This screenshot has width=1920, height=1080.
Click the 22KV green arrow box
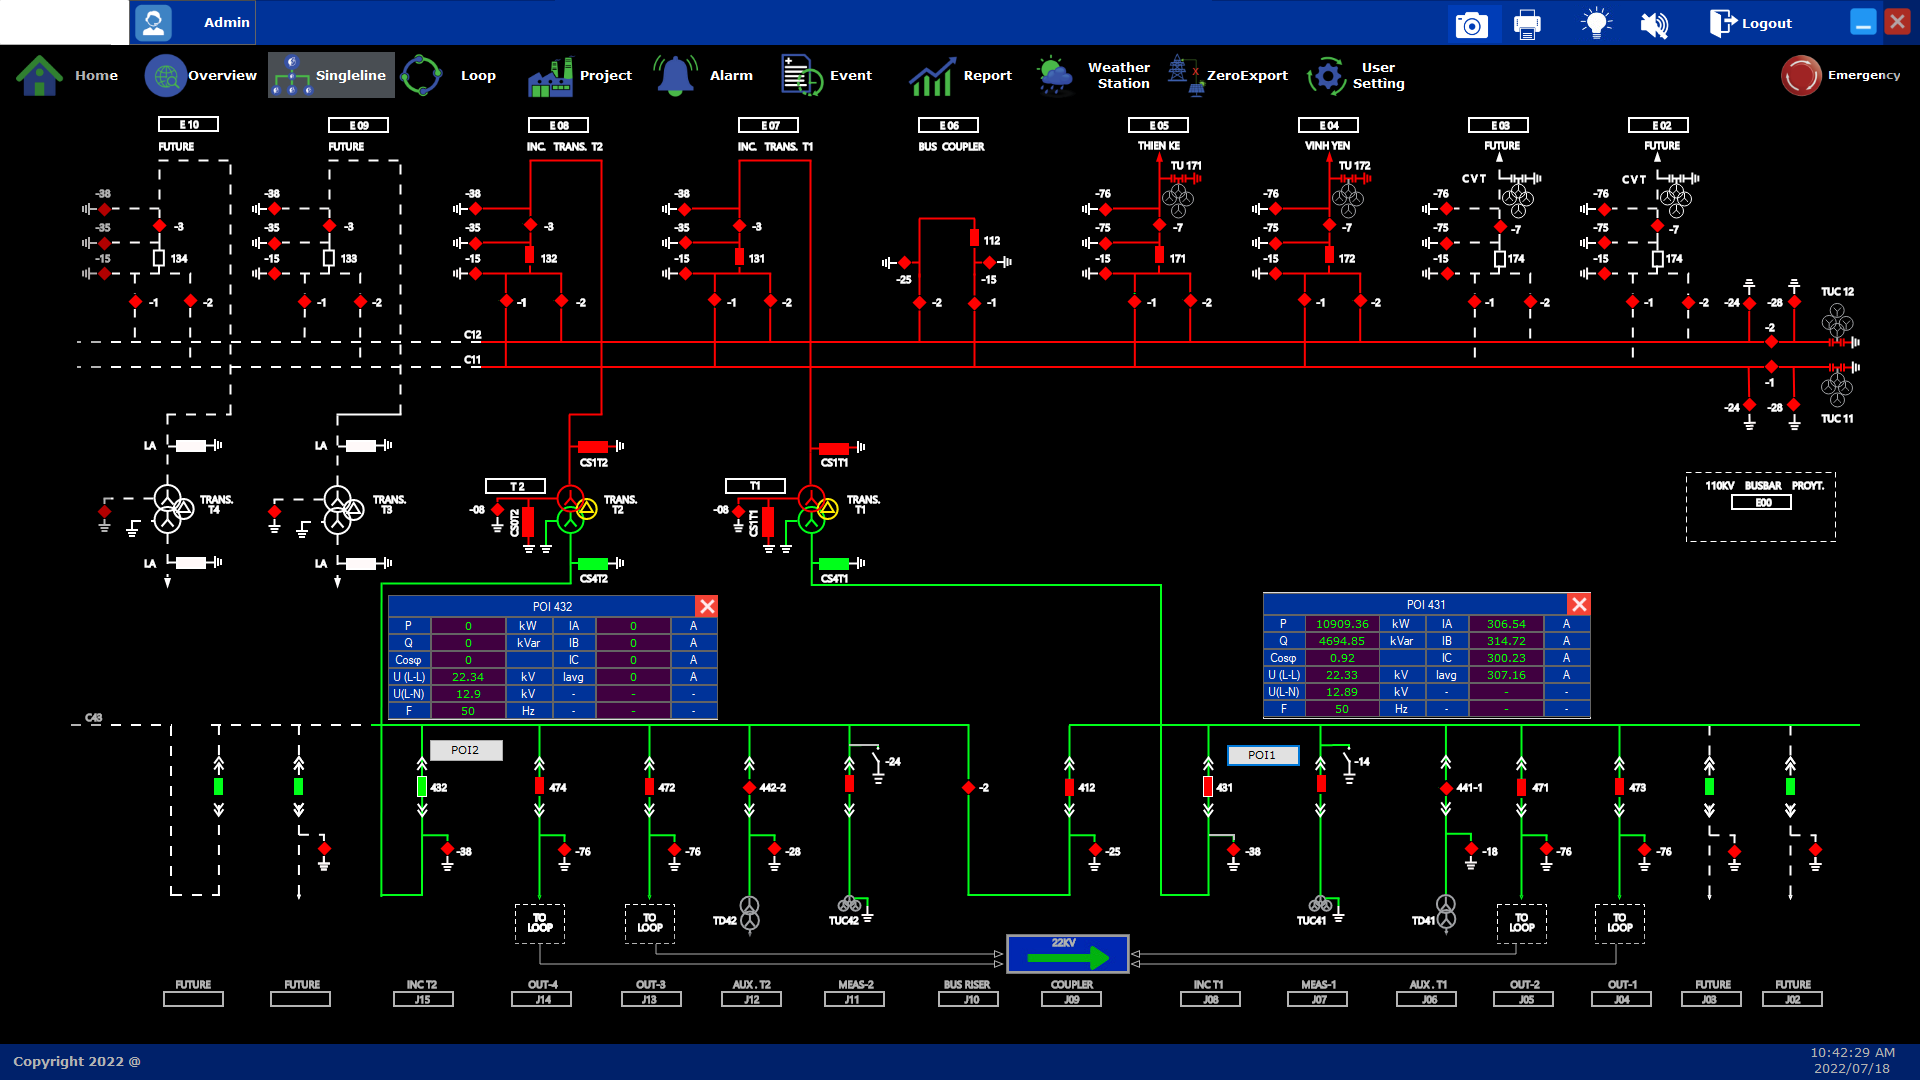pyautogui.click(x=1067, y=954)
